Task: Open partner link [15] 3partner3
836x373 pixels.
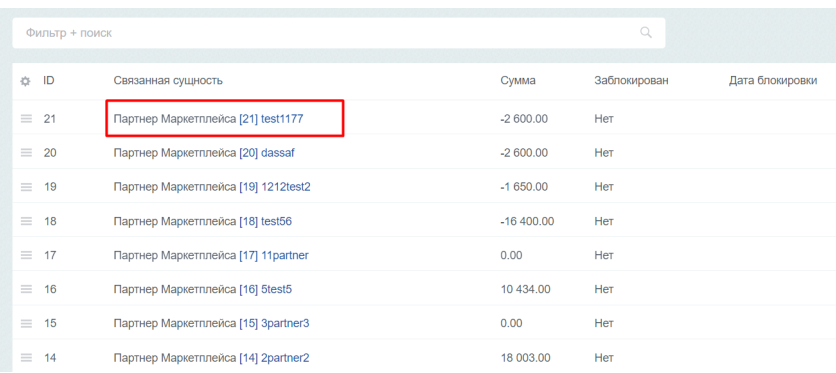Action: (274, 323)
